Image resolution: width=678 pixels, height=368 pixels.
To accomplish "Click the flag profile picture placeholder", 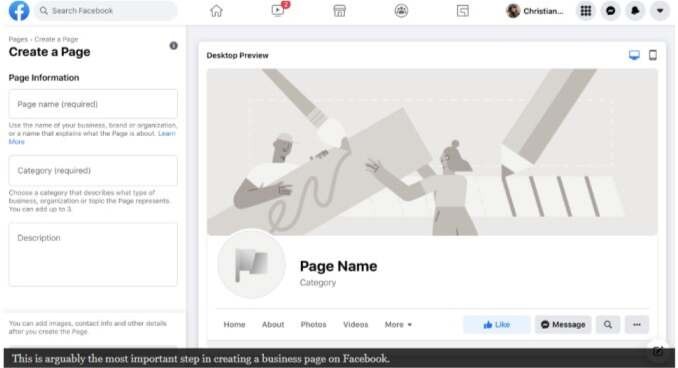I will [251, 264].
